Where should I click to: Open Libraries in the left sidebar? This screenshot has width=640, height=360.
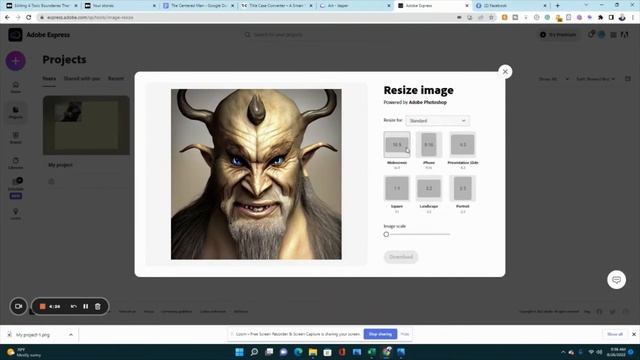tap(16, 163)
